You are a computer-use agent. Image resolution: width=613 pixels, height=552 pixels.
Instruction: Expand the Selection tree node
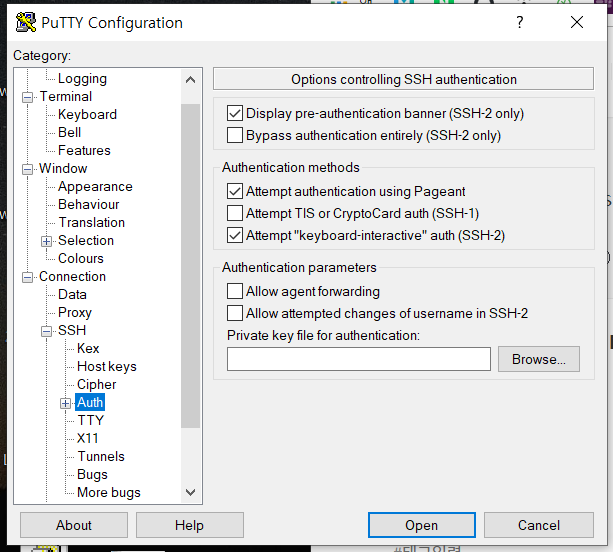[x=46, y=241]
